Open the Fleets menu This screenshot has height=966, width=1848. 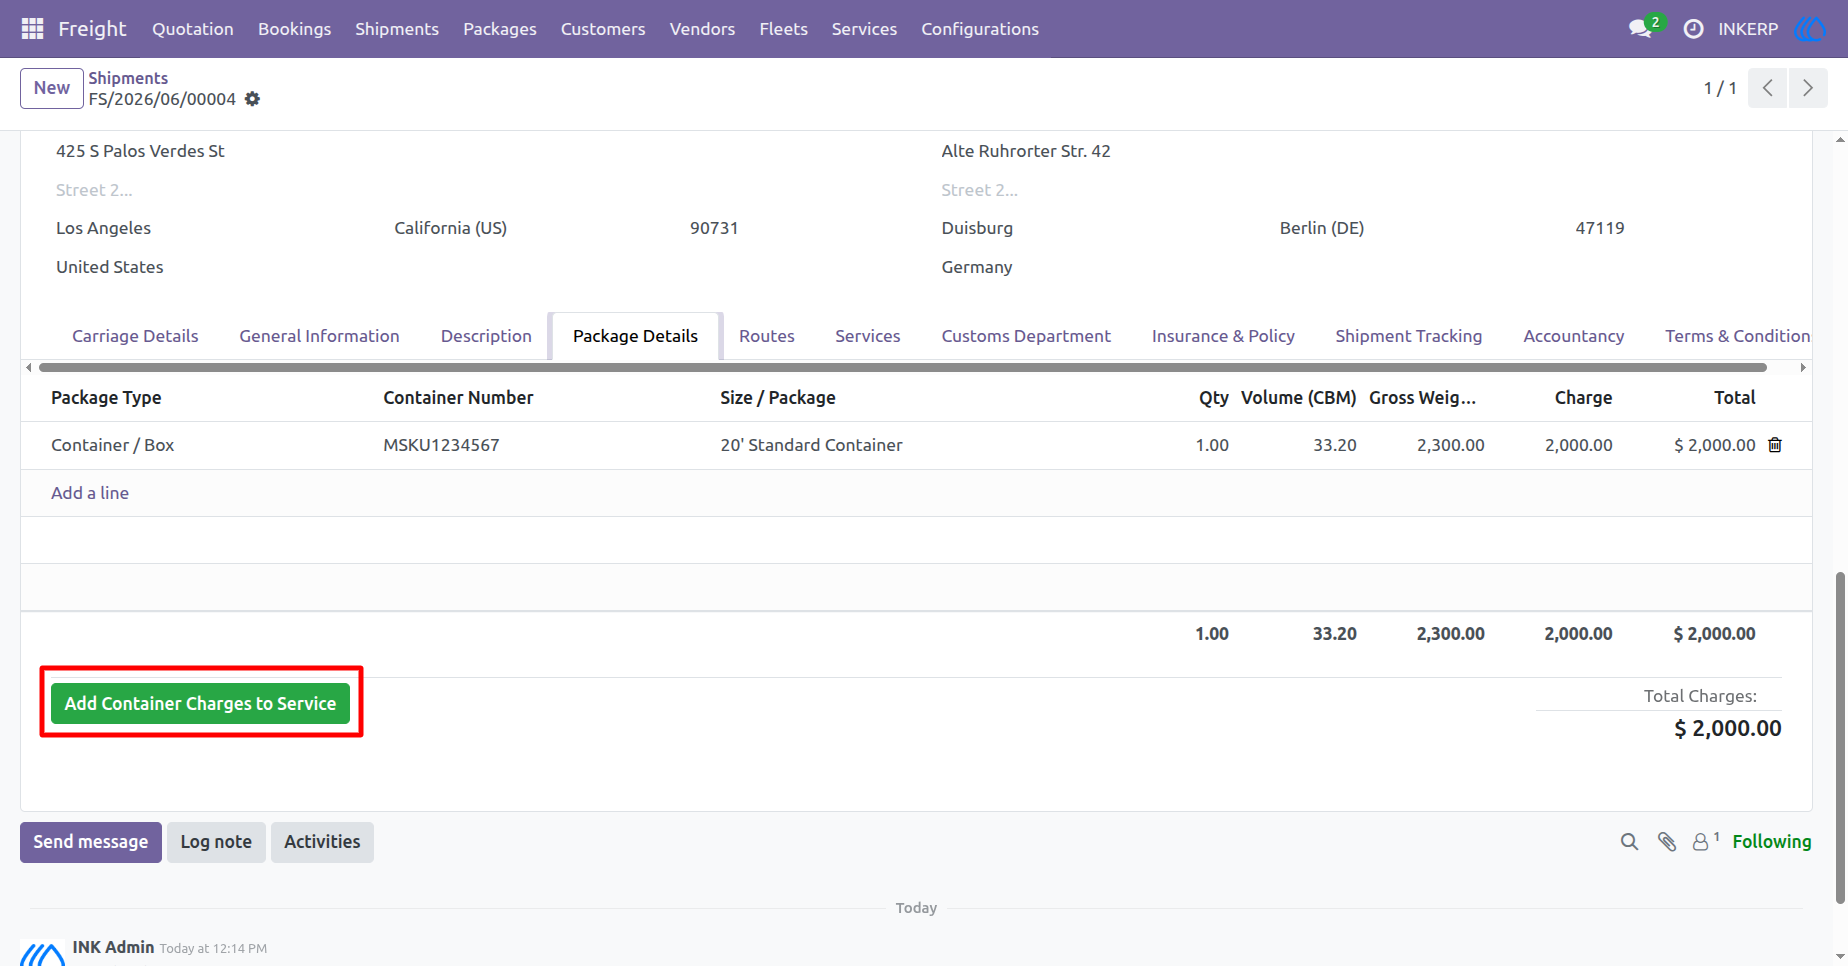pyautogui.click(x=783, y=29)
